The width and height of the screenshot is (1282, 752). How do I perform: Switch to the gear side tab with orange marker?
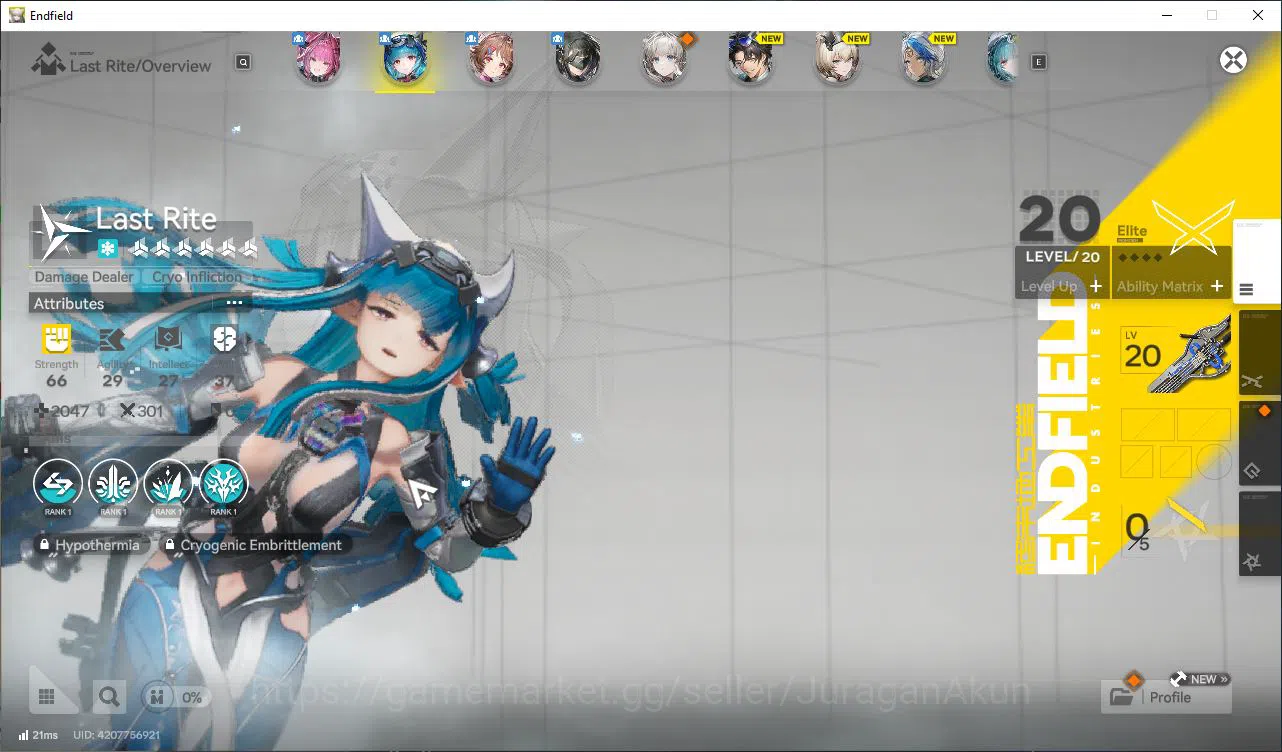tap(1258, 442)
